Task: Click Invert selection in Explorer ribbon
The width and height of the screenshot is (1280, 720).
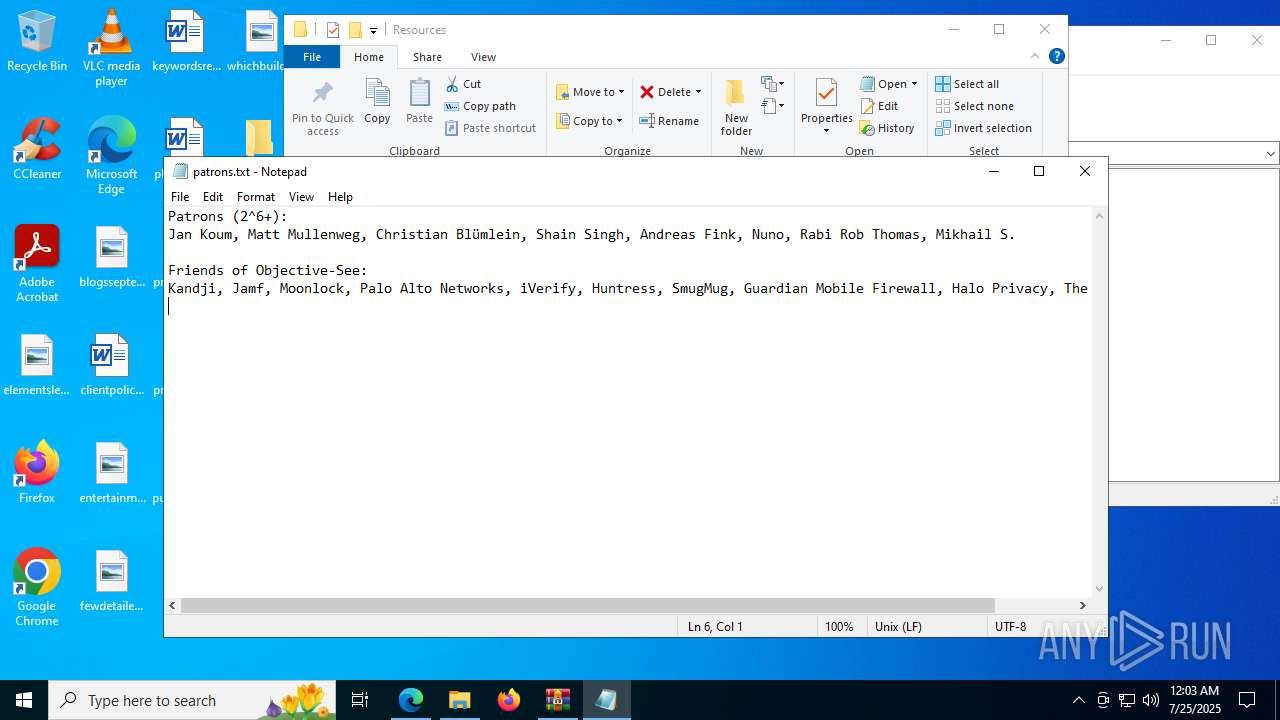Action: tap(983, 128)
